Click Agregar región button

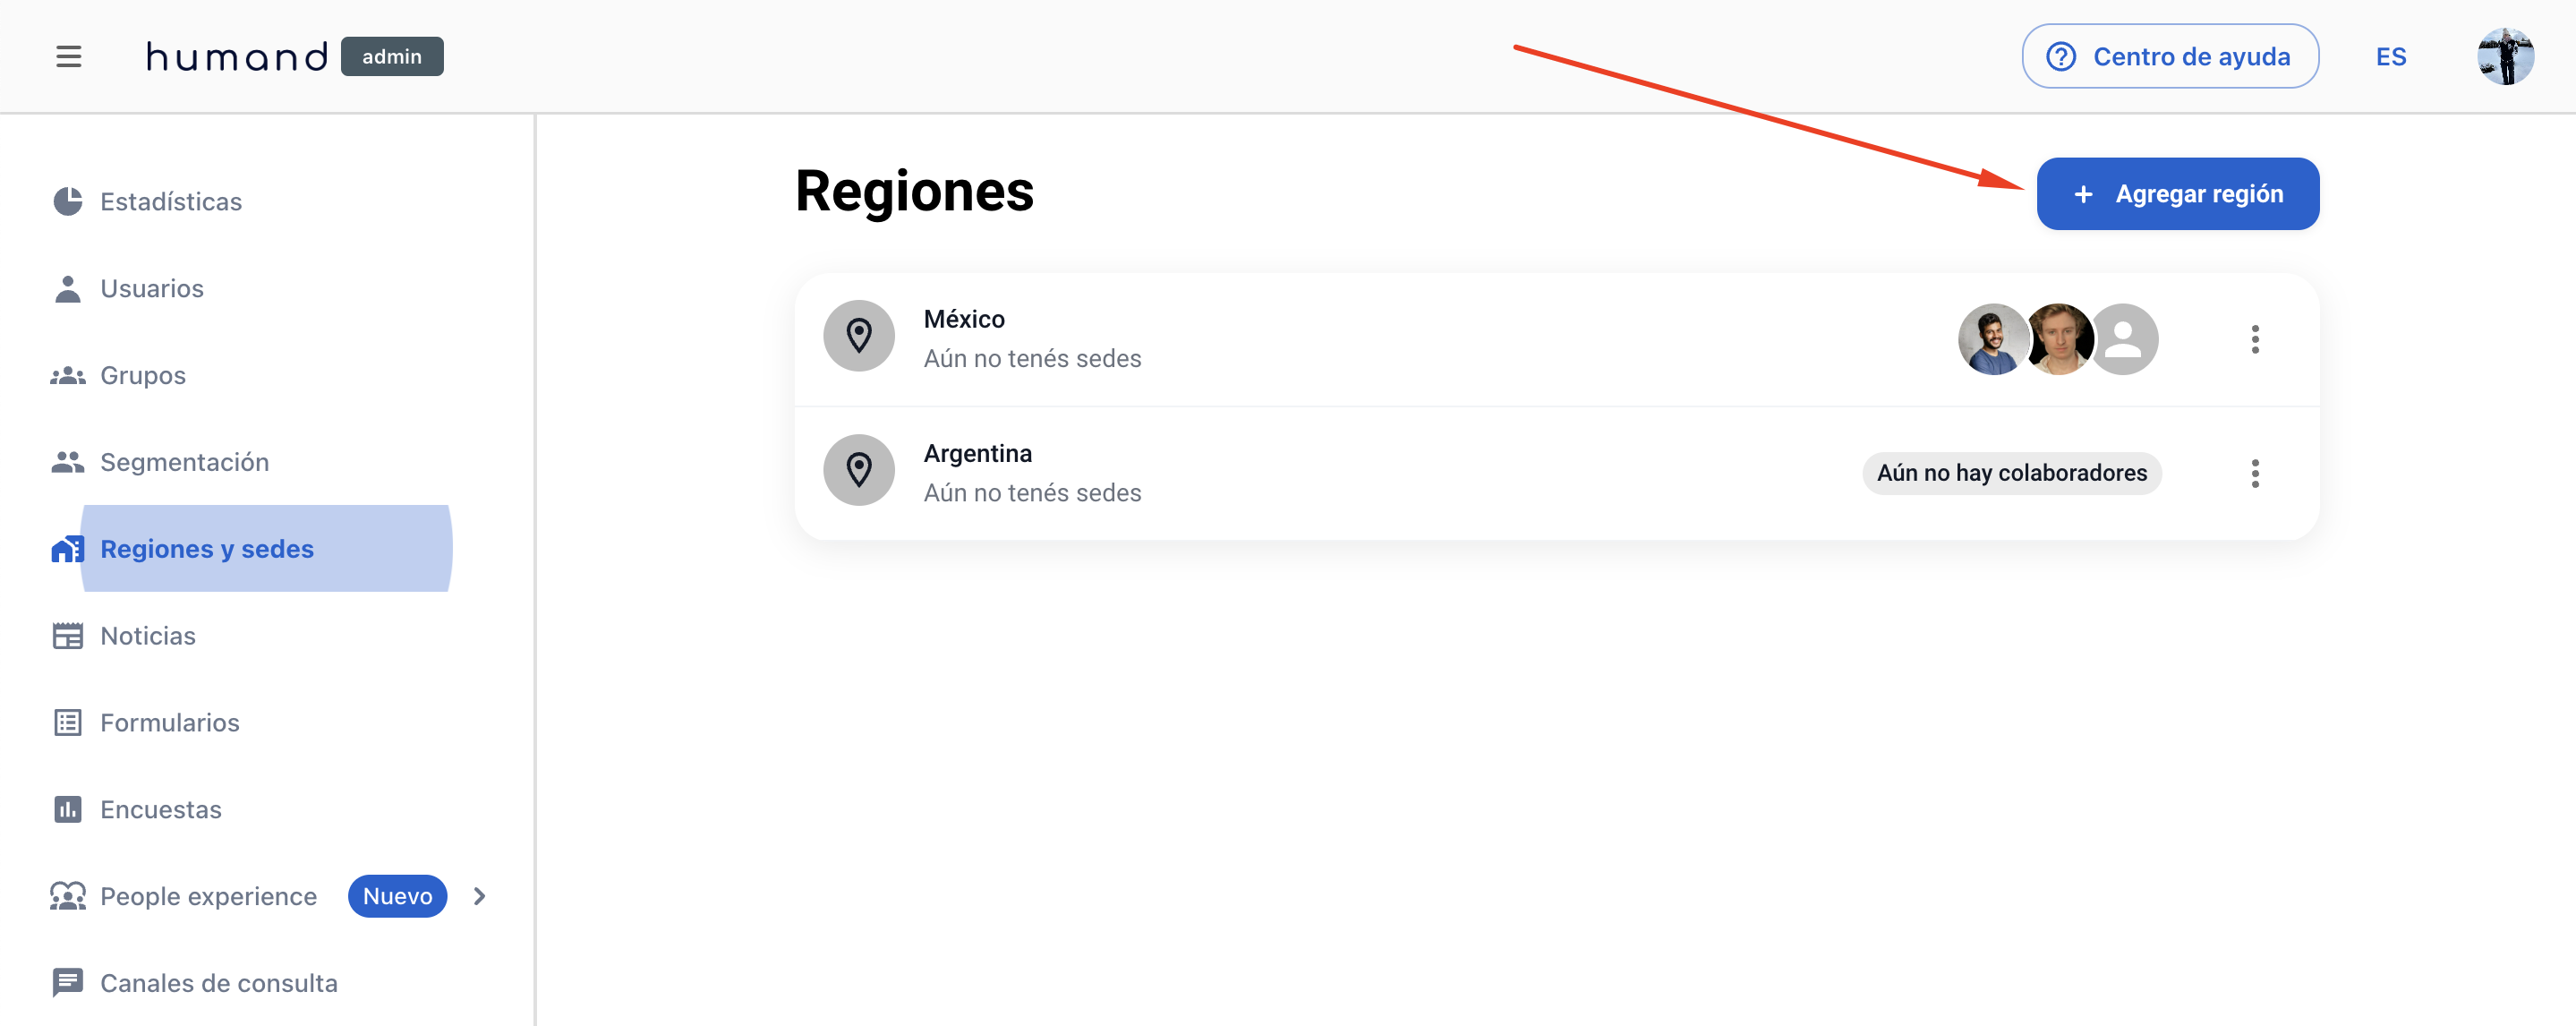[x=2177, y=194]
